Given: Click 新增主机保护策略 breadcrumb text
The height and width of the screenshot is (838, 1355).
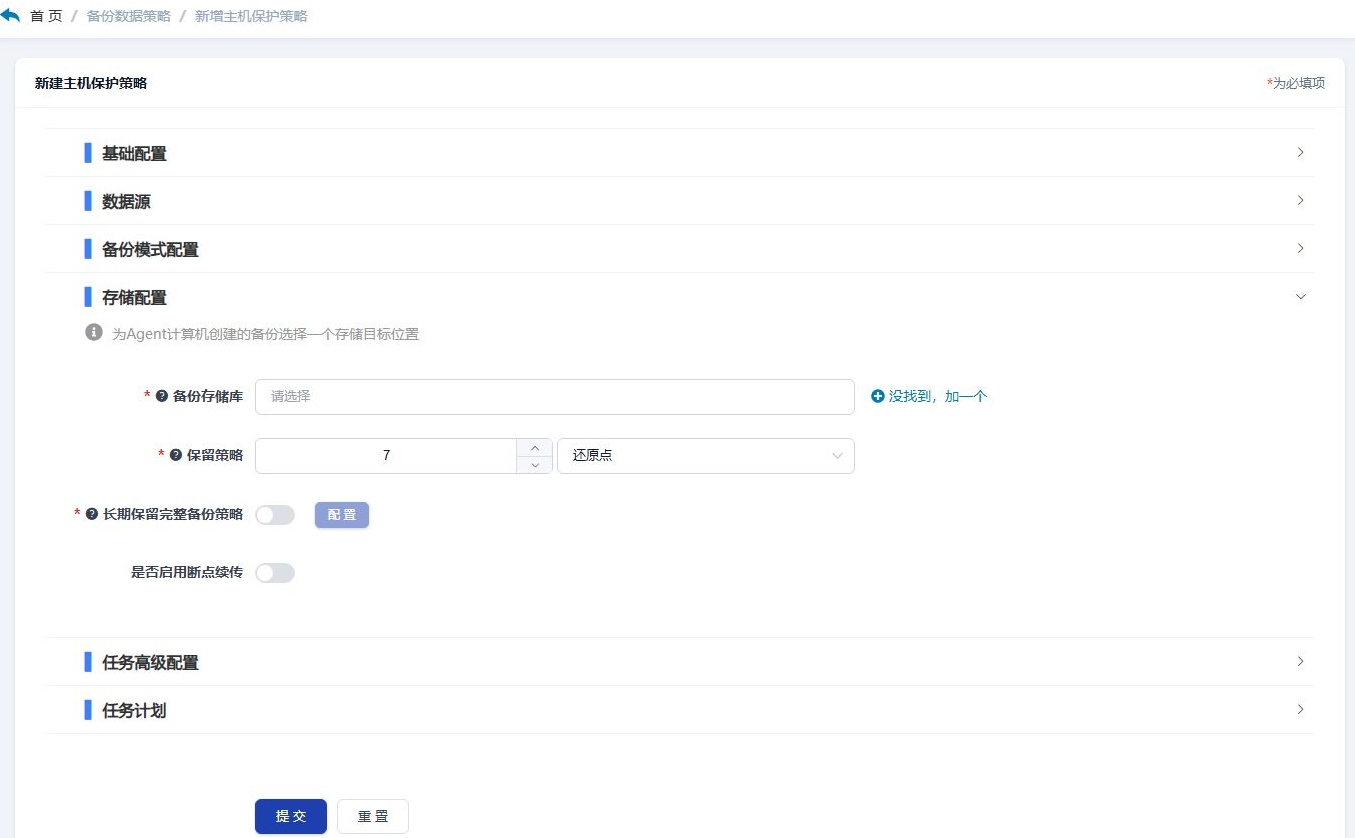Looking at the screenshot, I should (251, 17).
